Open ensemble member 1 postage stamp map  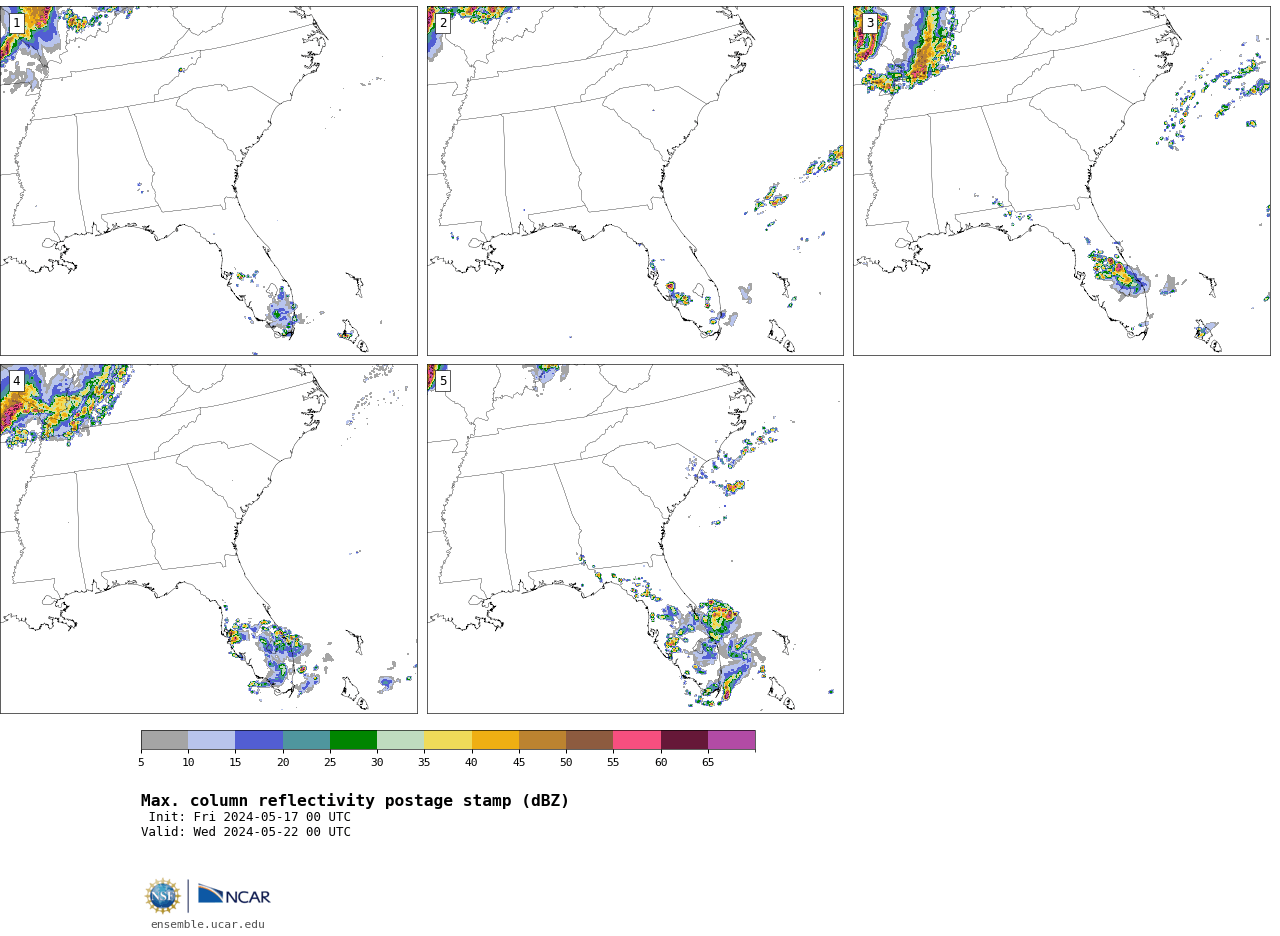[208, 181]
